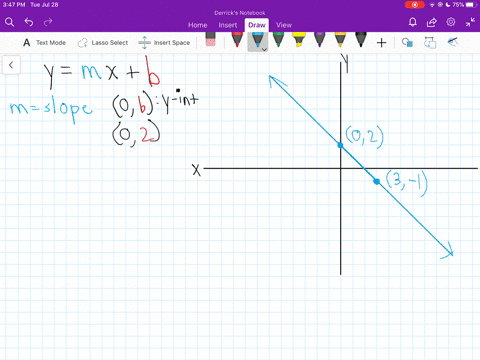Open the notifications bell
Screen dimensions: 480x360
coord(413,22)
